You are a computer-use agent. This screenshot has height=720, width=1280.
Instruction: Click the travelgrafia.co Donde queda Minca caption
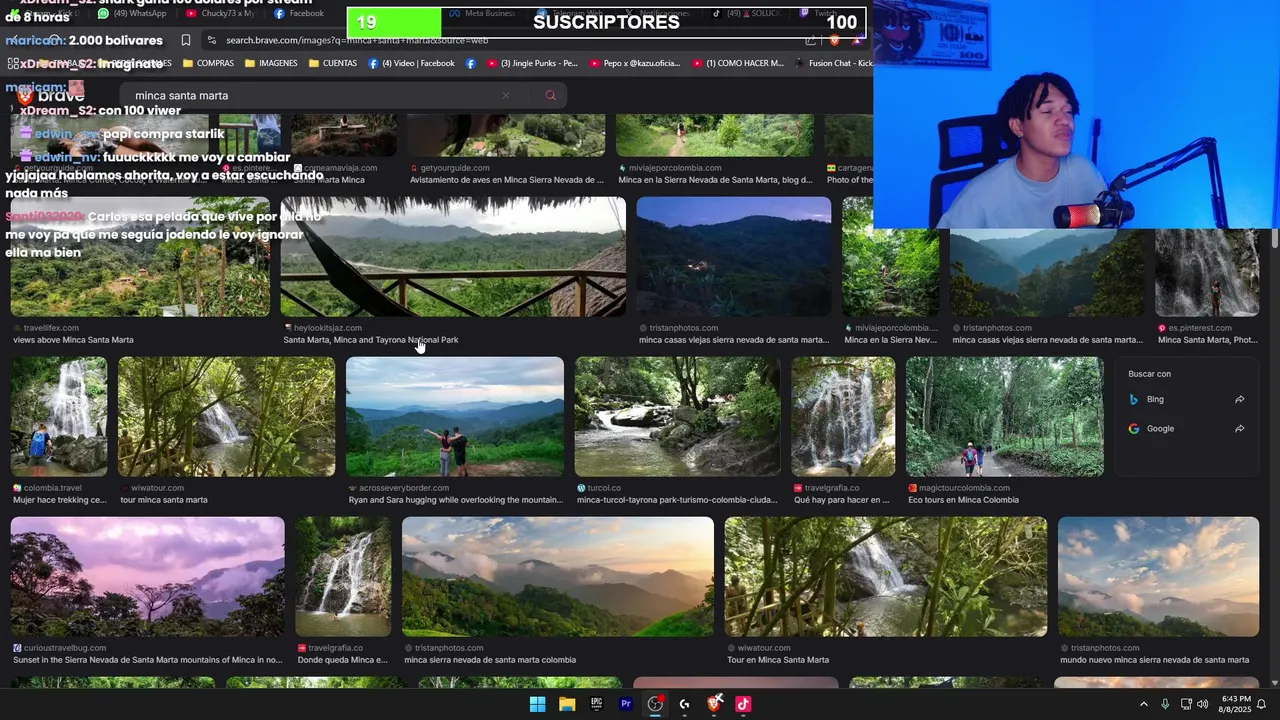pyautogui.click(x=342, y=660)
